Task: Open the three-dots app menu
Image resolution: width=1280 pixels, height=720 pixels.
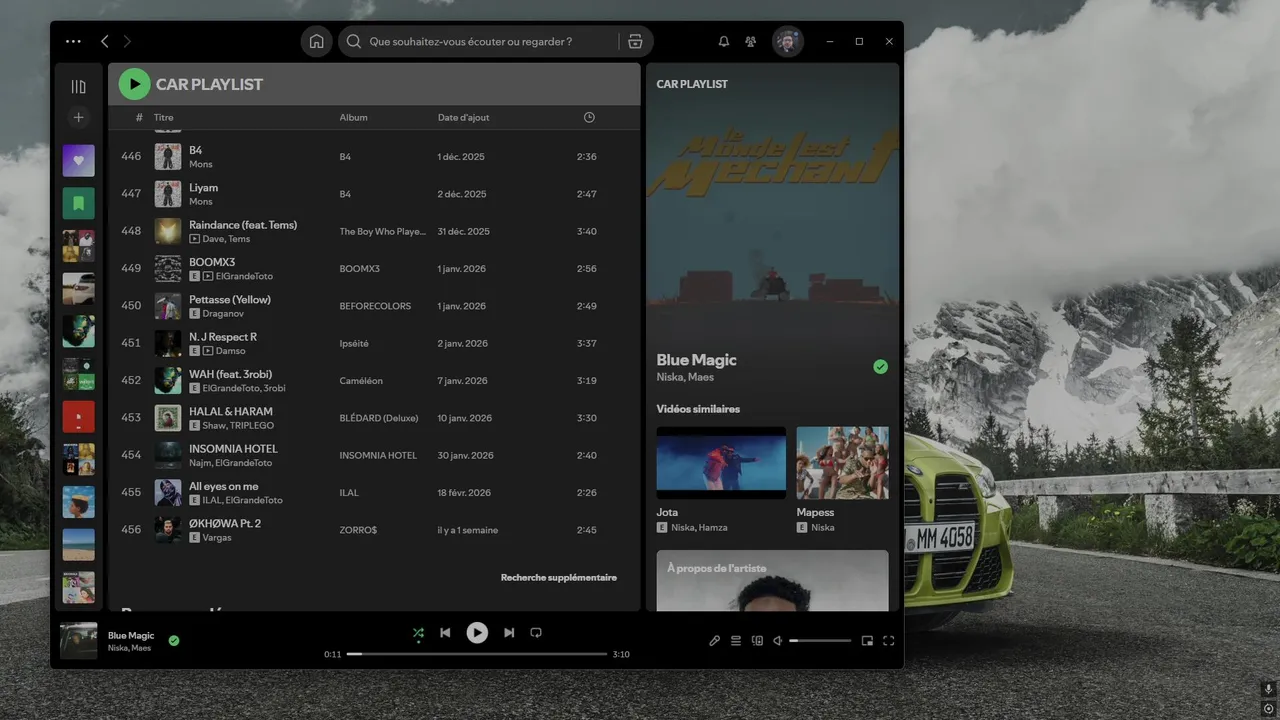Action: 73,41
